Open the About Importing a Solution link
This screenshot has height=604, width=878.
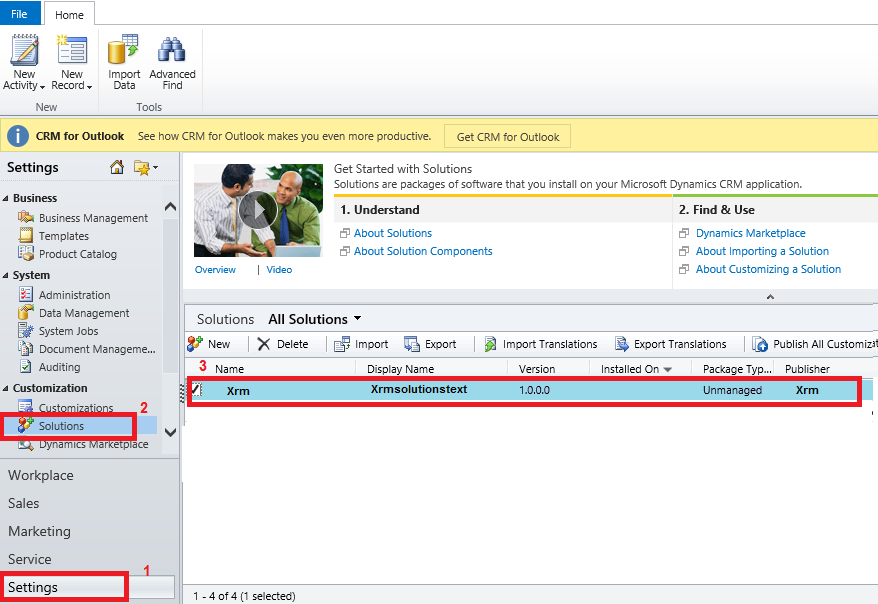point(762,251)
